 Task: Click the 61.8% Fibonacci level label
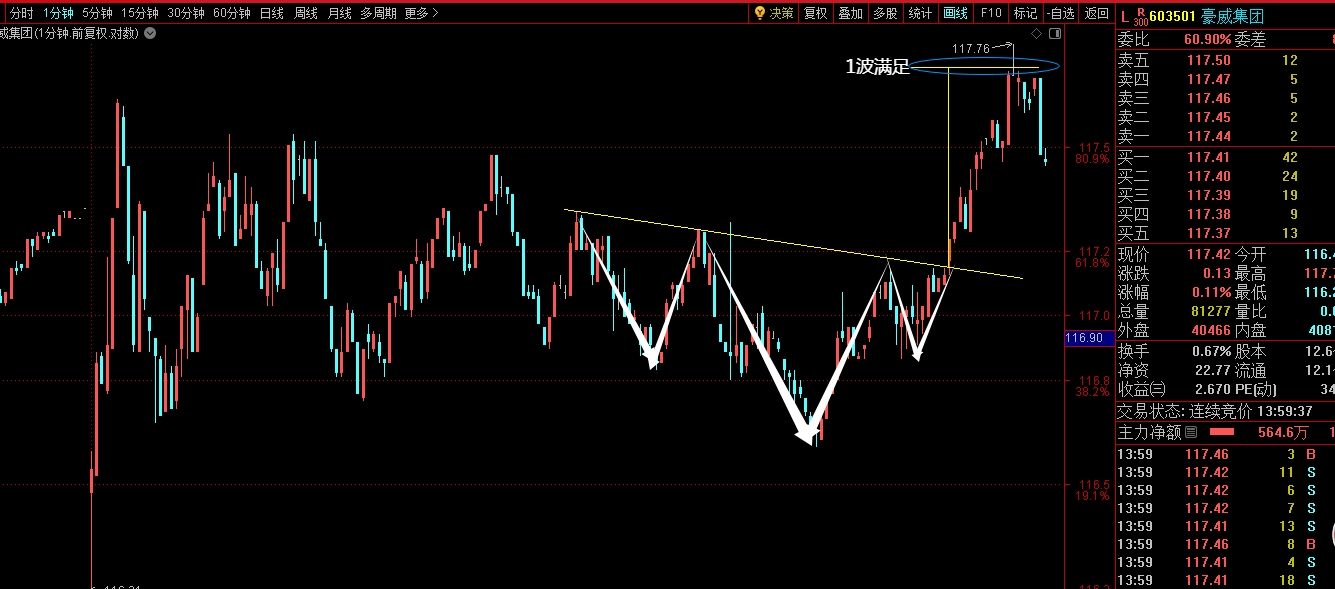1093,263
